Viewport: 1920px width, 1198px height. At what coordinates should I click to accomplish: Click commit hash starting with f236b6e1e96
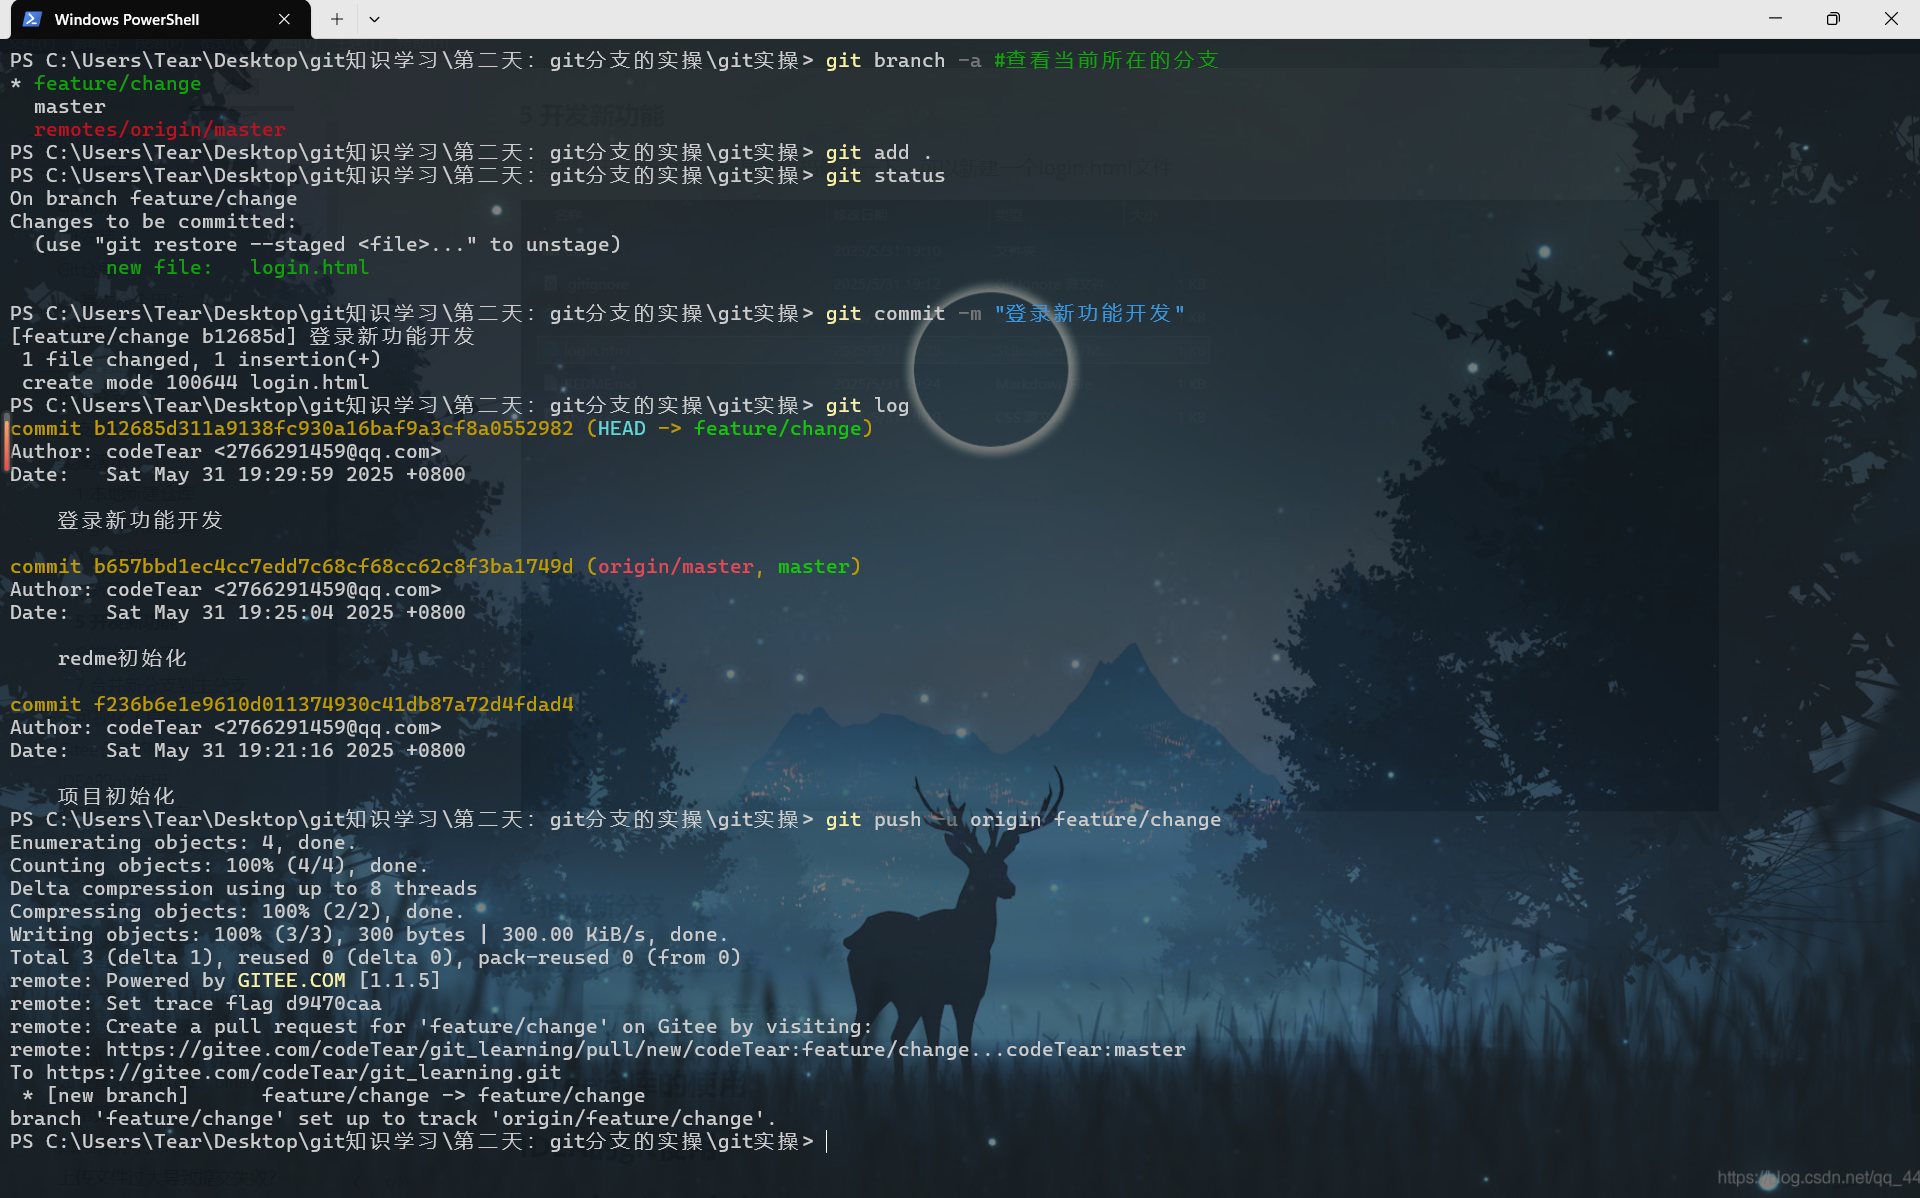tap(333, 704)
